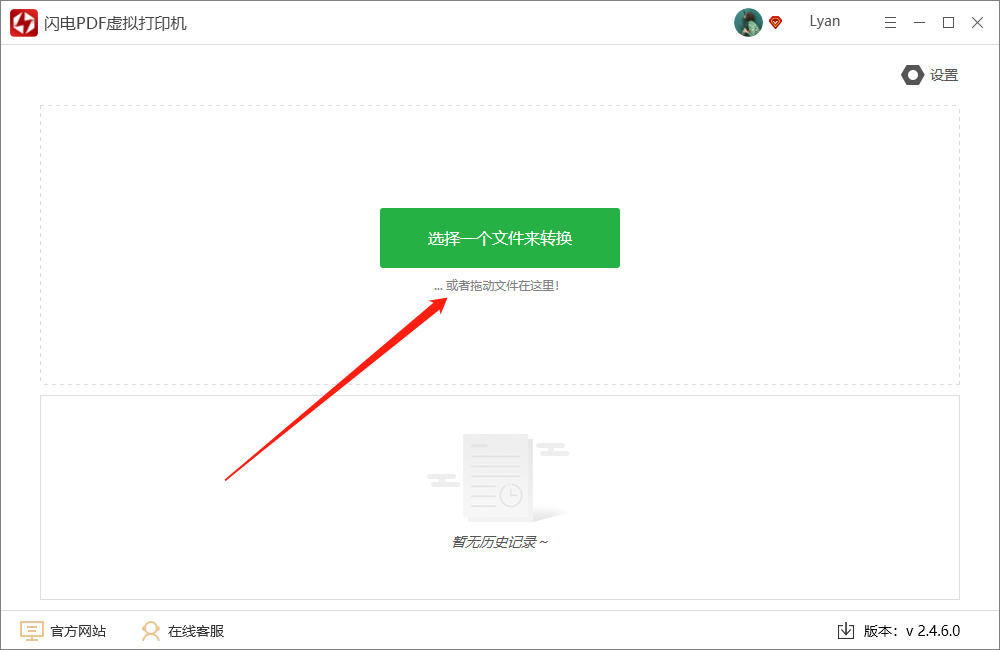Click the version download update icon
Image resolution: width=1000 pixels, height=650 pixels.
tap(846, 631)
